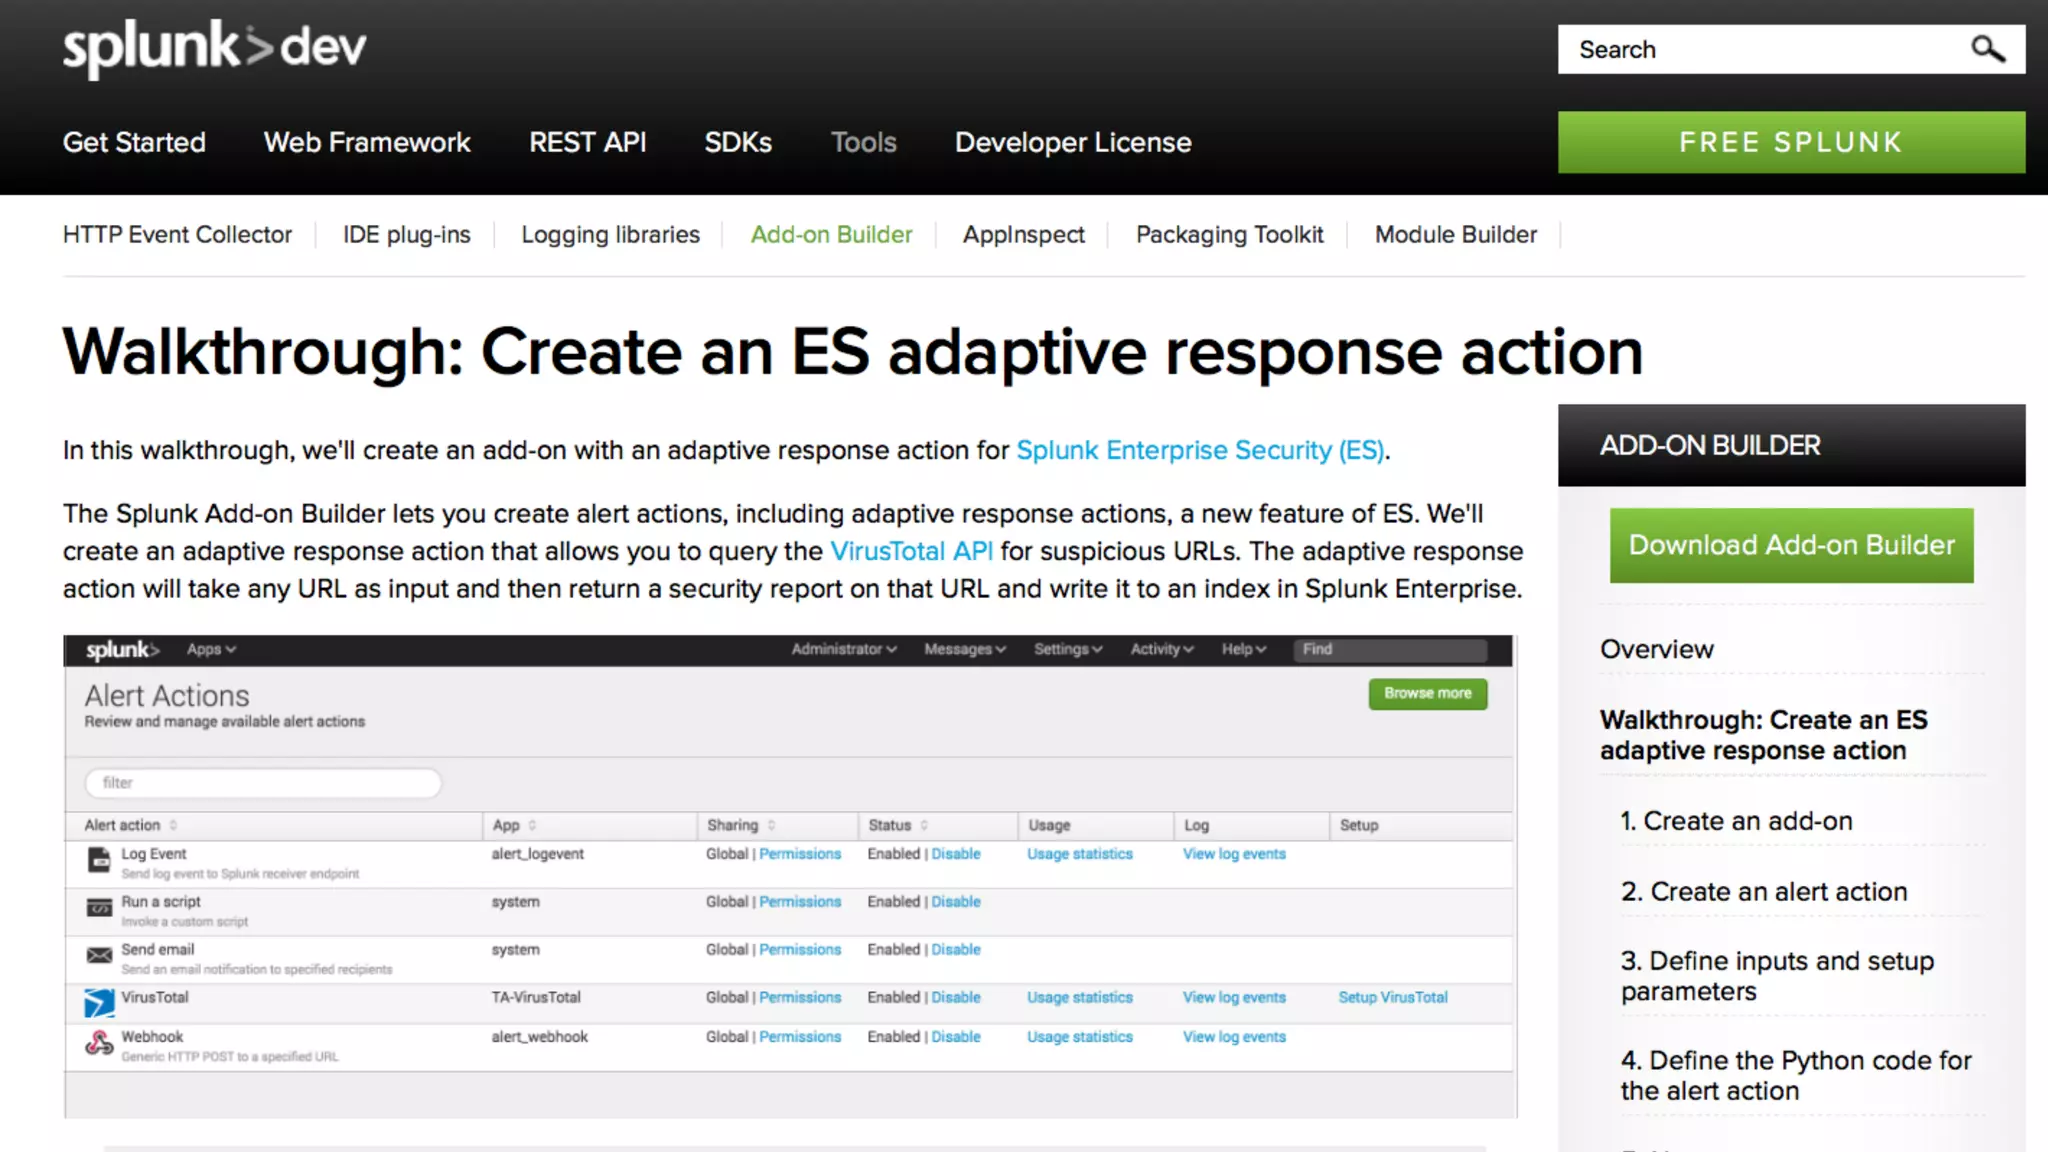The height and width of the screenshot is (1152, 2048).
Task: Go to sidebar step 2 Create an alert action
Action: coord(1764,892)
